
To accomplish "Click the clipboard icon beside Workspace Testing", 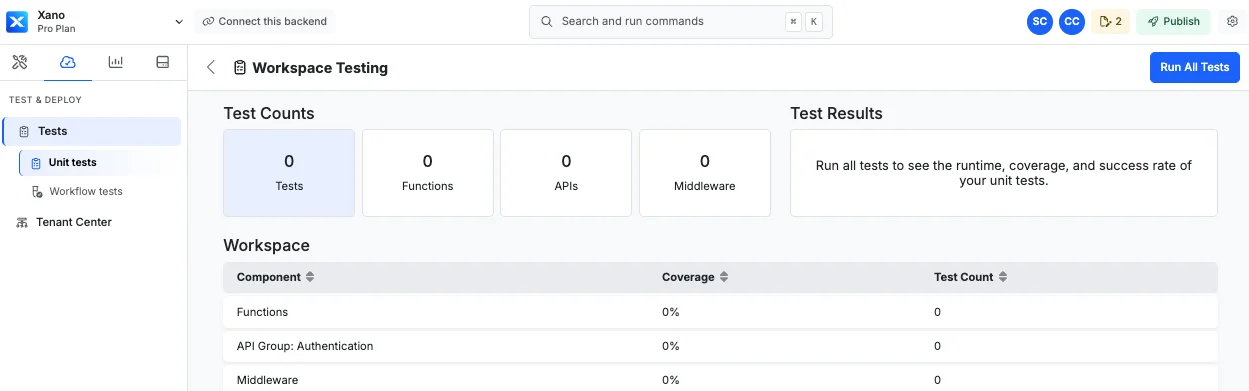I will pyautogui.click(x=240, y=68).
